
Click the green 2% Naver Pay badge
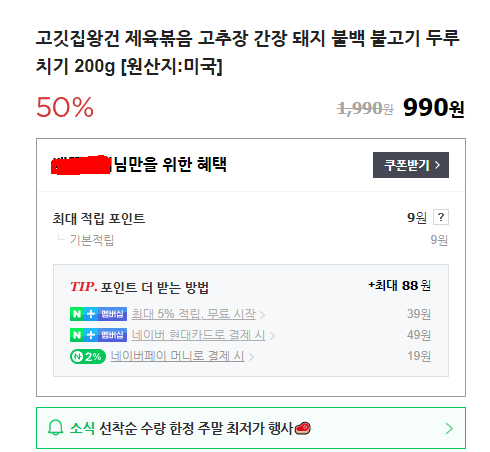point(88,357)
